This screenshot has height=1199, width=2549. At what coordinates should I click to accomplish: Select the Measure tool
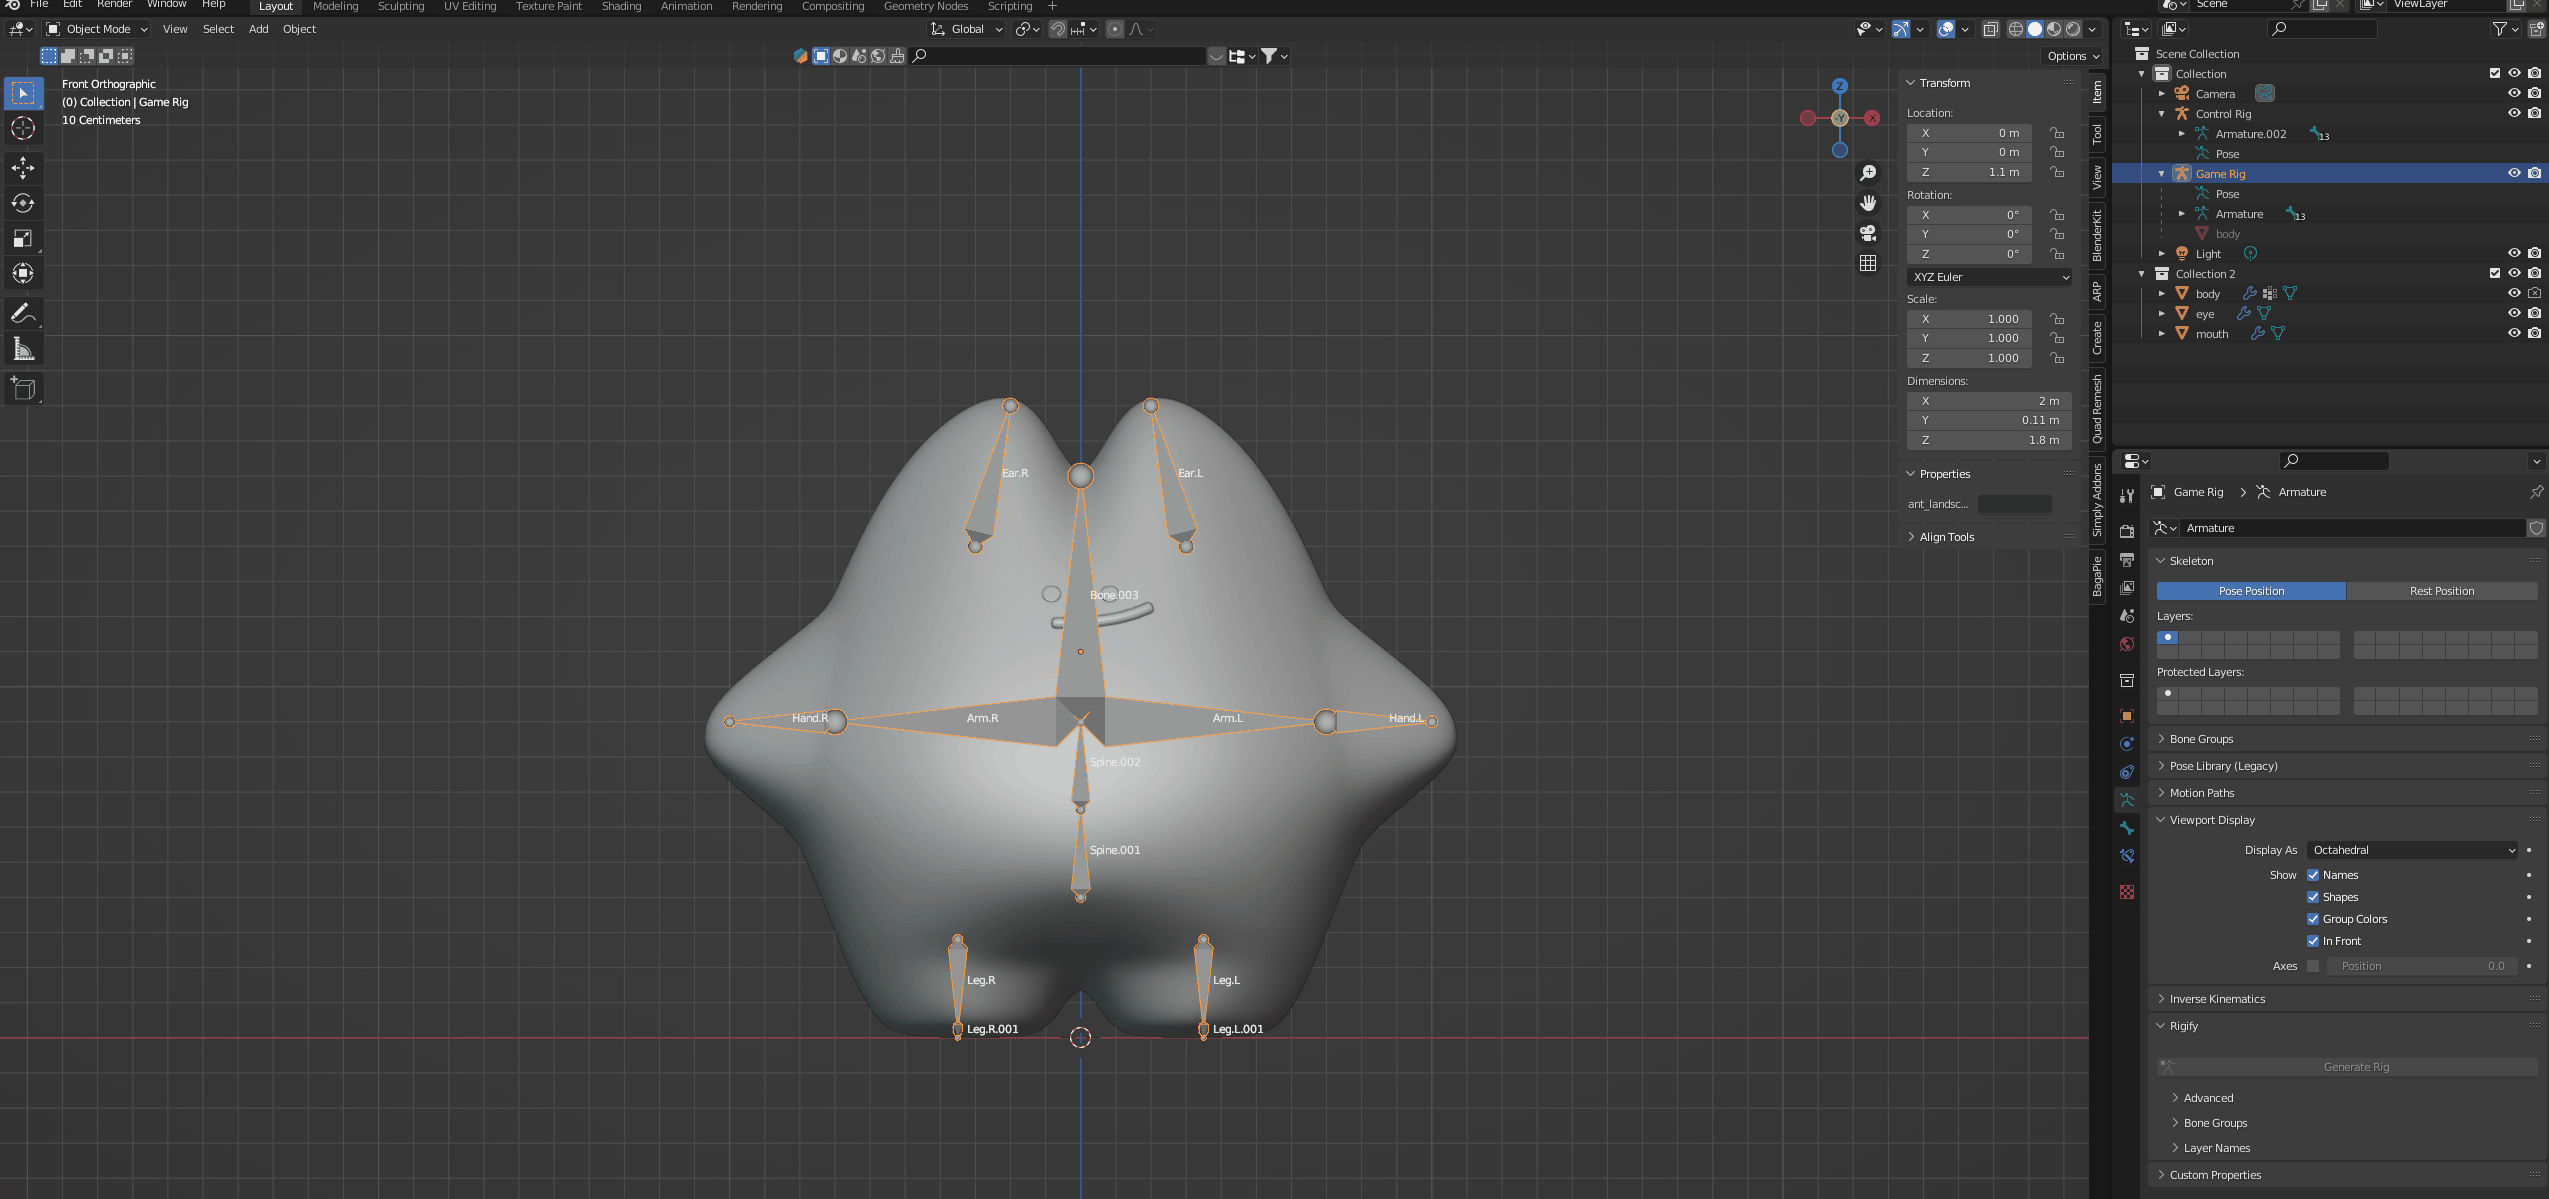pos(23,349)
